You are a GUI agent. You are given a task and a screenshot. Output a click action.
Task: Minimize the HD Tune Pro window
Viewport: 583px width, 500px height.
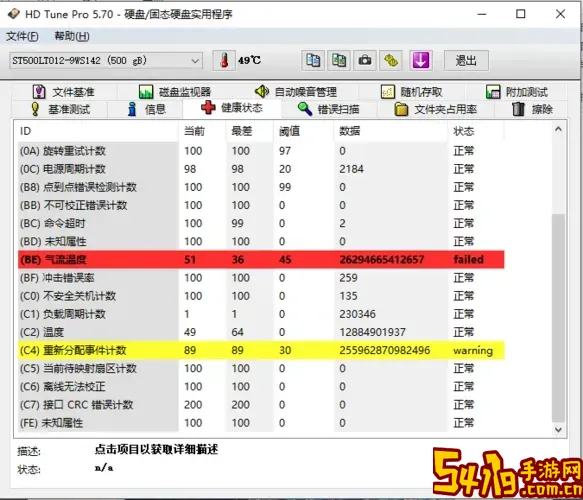pos(482,14)
